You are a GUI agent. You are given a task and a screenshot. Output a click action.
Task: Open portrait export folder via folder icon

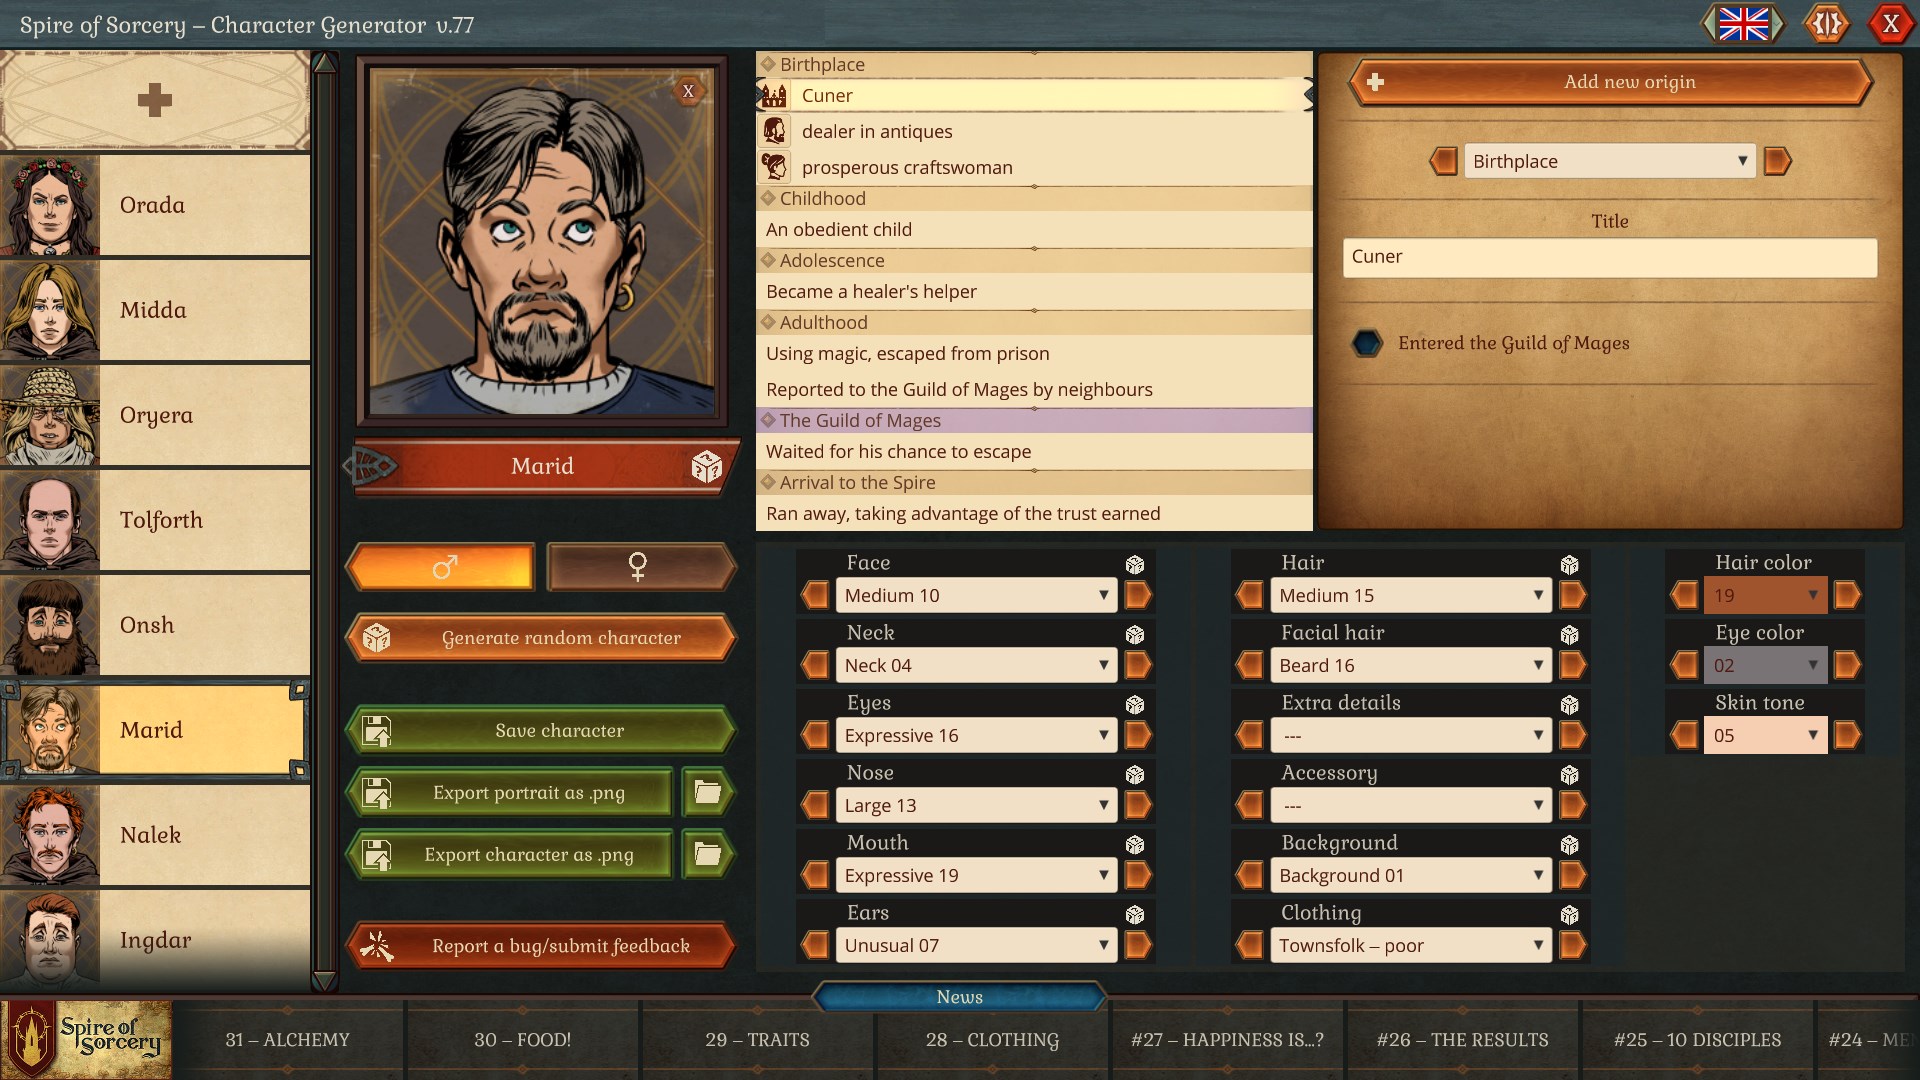coord(707,792)
